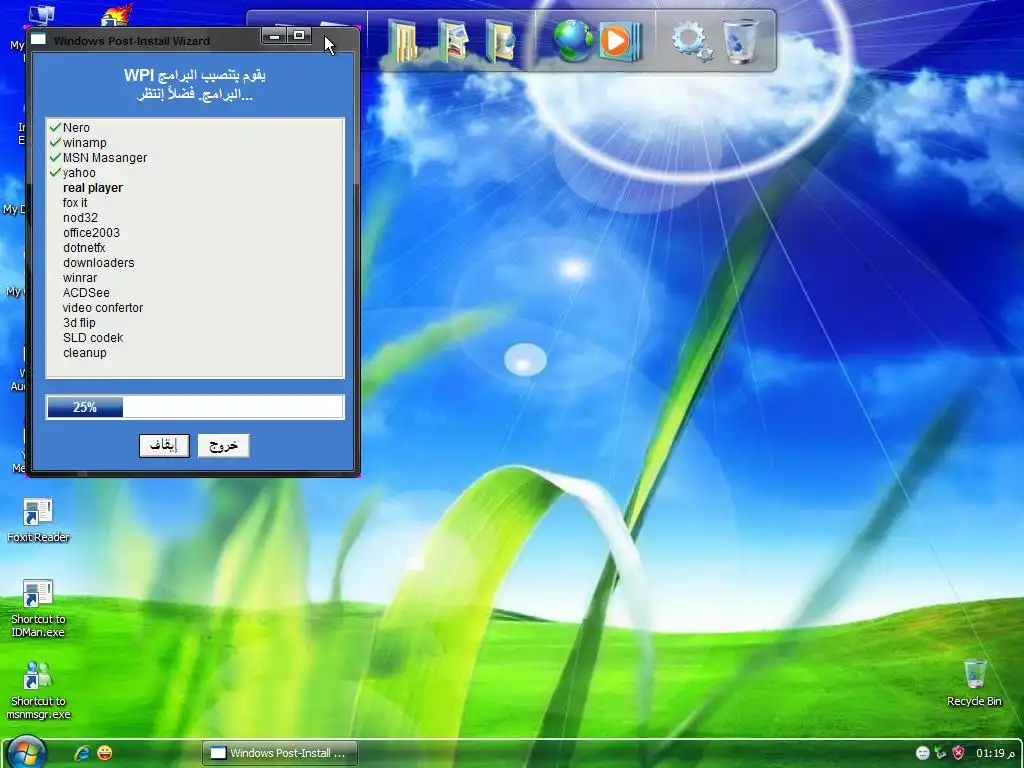The width and height of the screenshot is (1024, 768).
Task: Click the white smiley tray icon
Action: coord(923,753)
